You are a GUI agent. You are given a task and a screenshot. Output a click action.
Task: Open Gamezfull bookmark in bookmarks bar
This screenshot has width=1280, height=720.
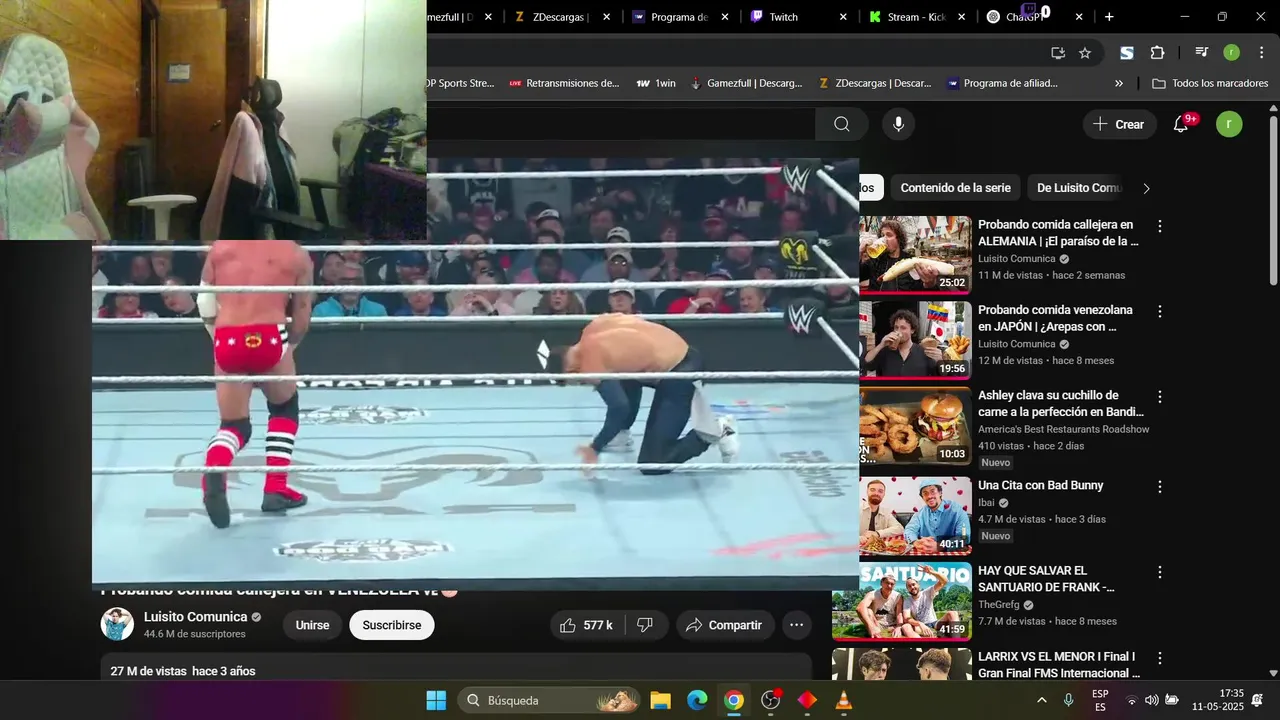click(x=746, y=83)
